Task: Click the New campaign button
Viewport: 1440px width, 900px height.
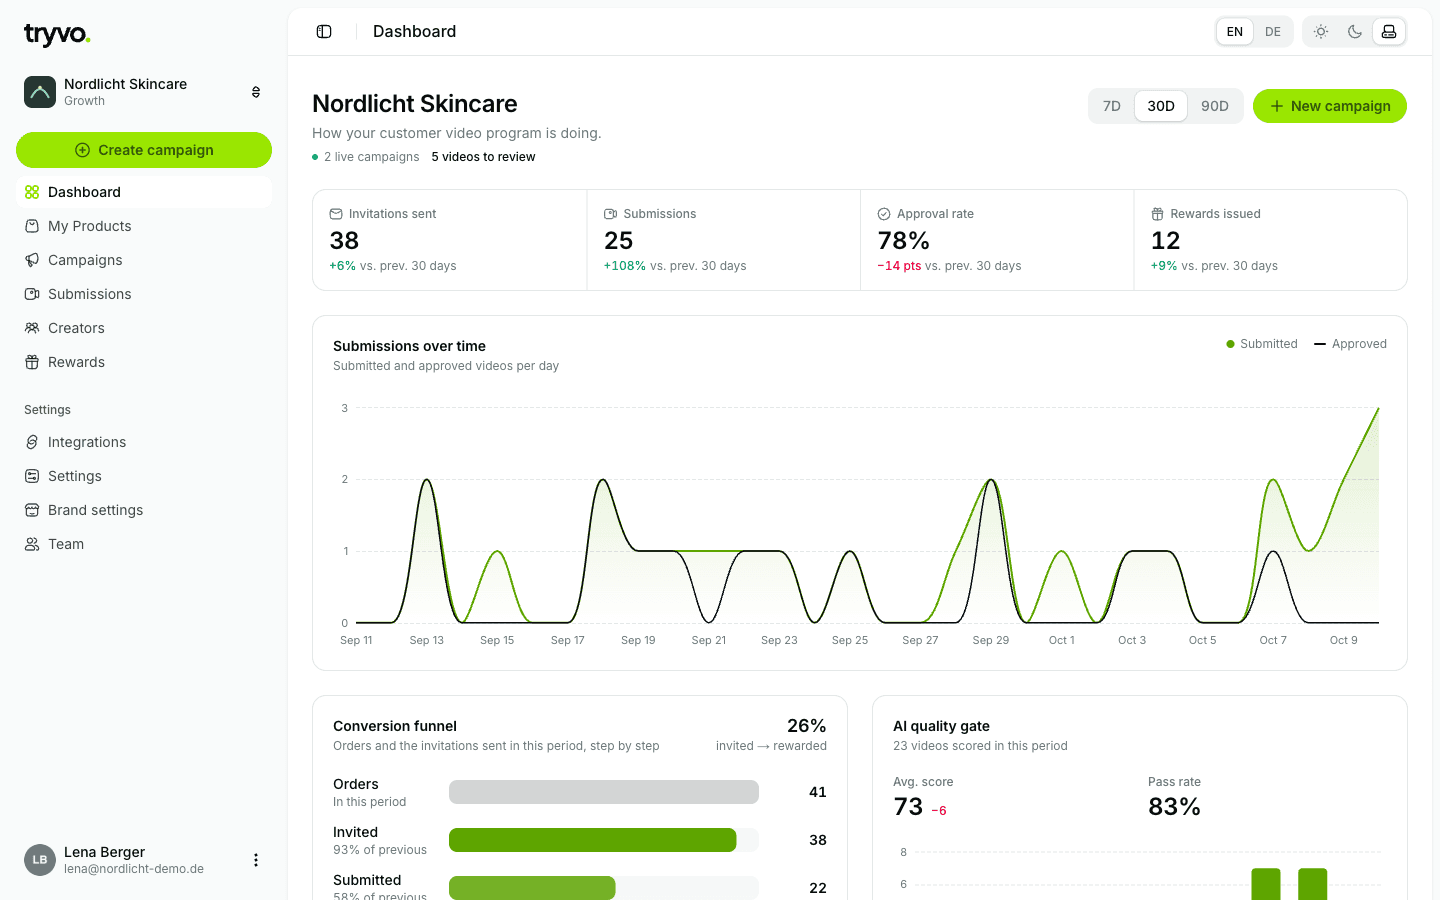Action: [x=1330, y=106]
